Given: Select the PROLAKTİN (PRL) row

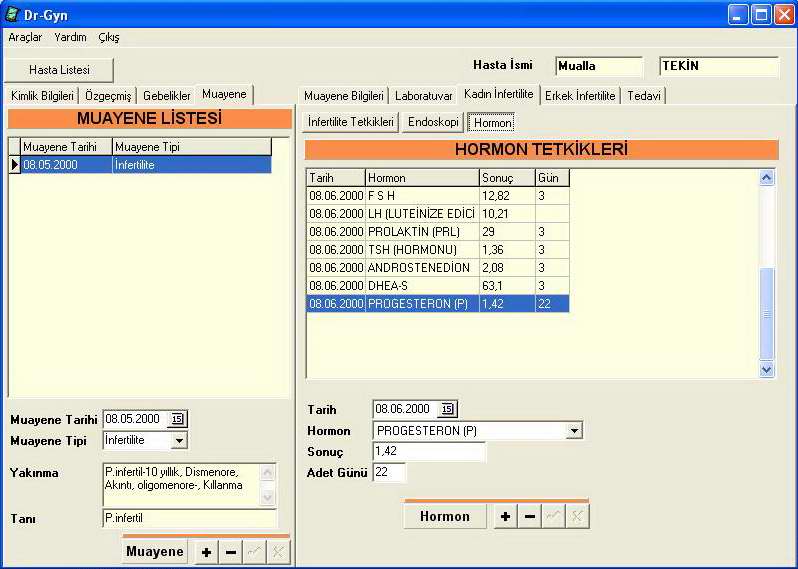Looking at the screenshot, I should point(420,232).
